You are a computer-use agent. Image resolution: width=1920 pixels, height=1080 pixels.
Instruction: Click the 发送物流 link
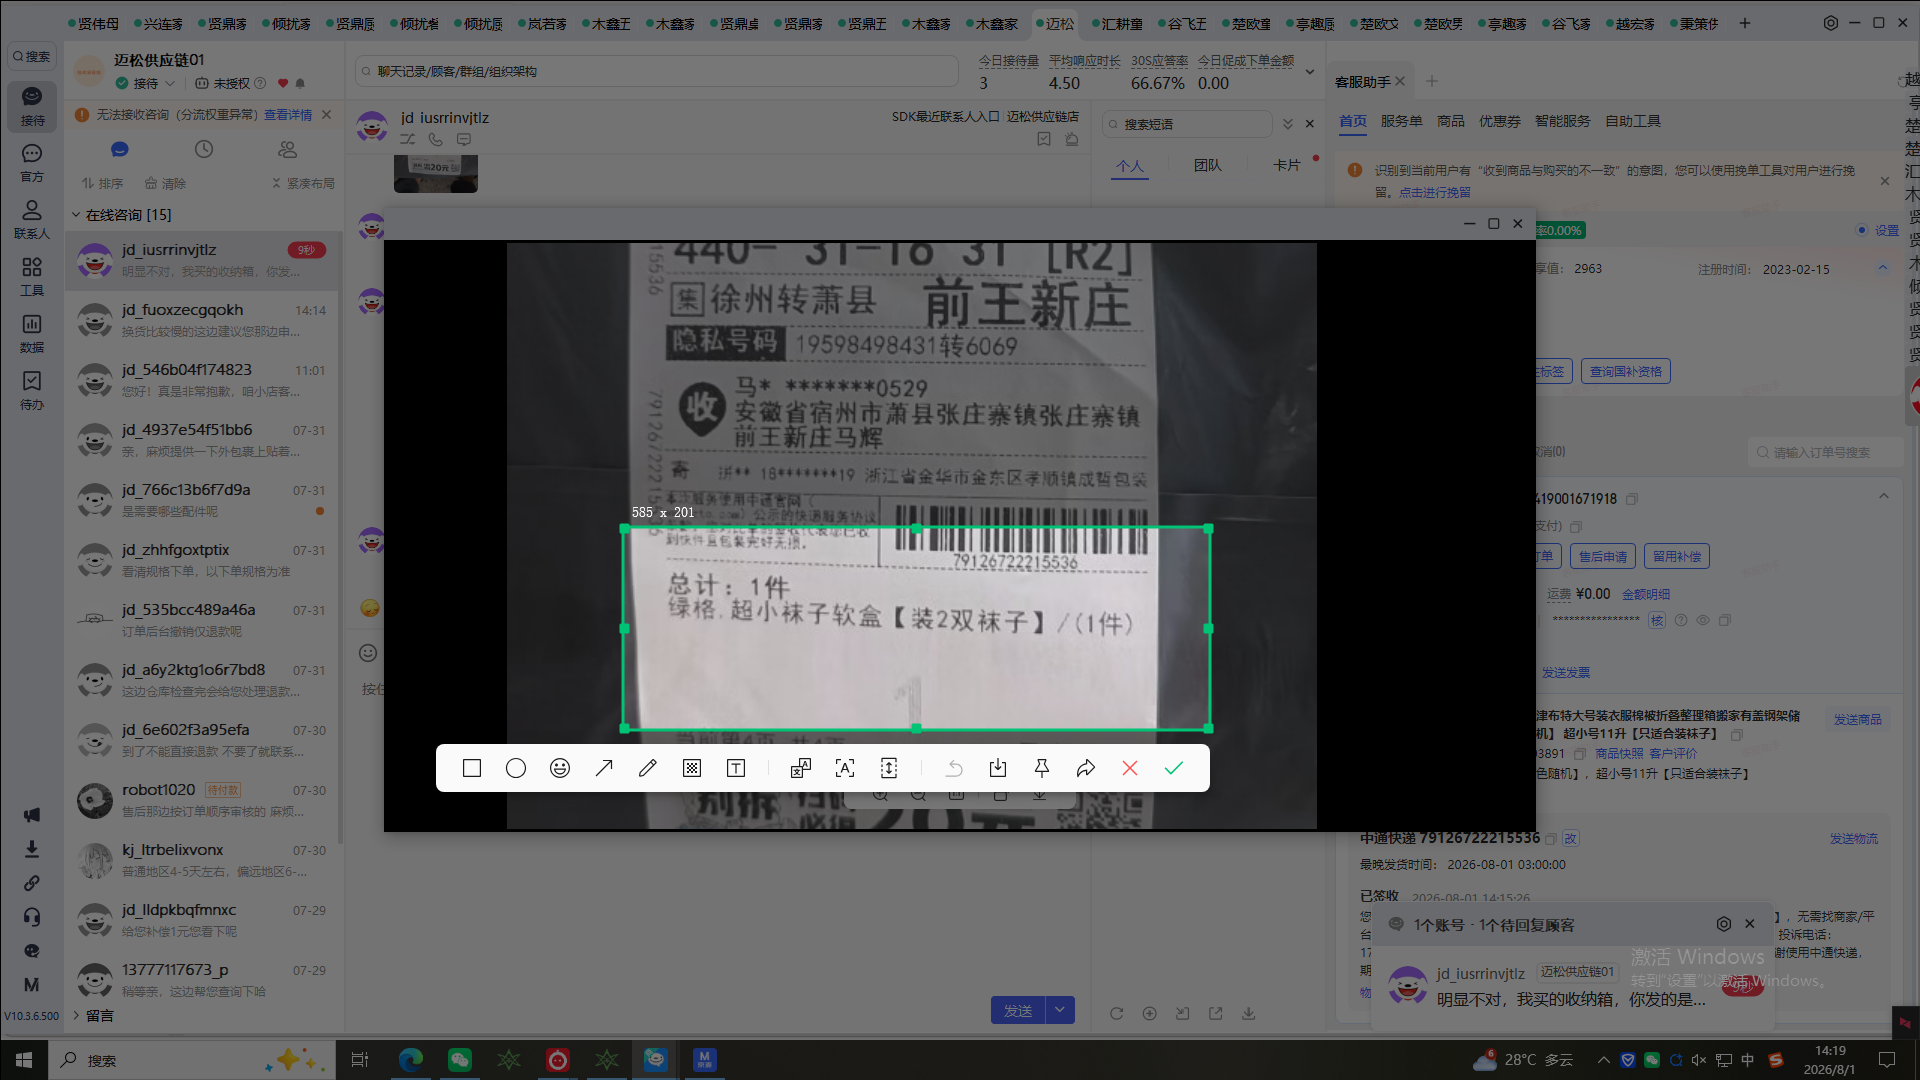point(1854,839)
